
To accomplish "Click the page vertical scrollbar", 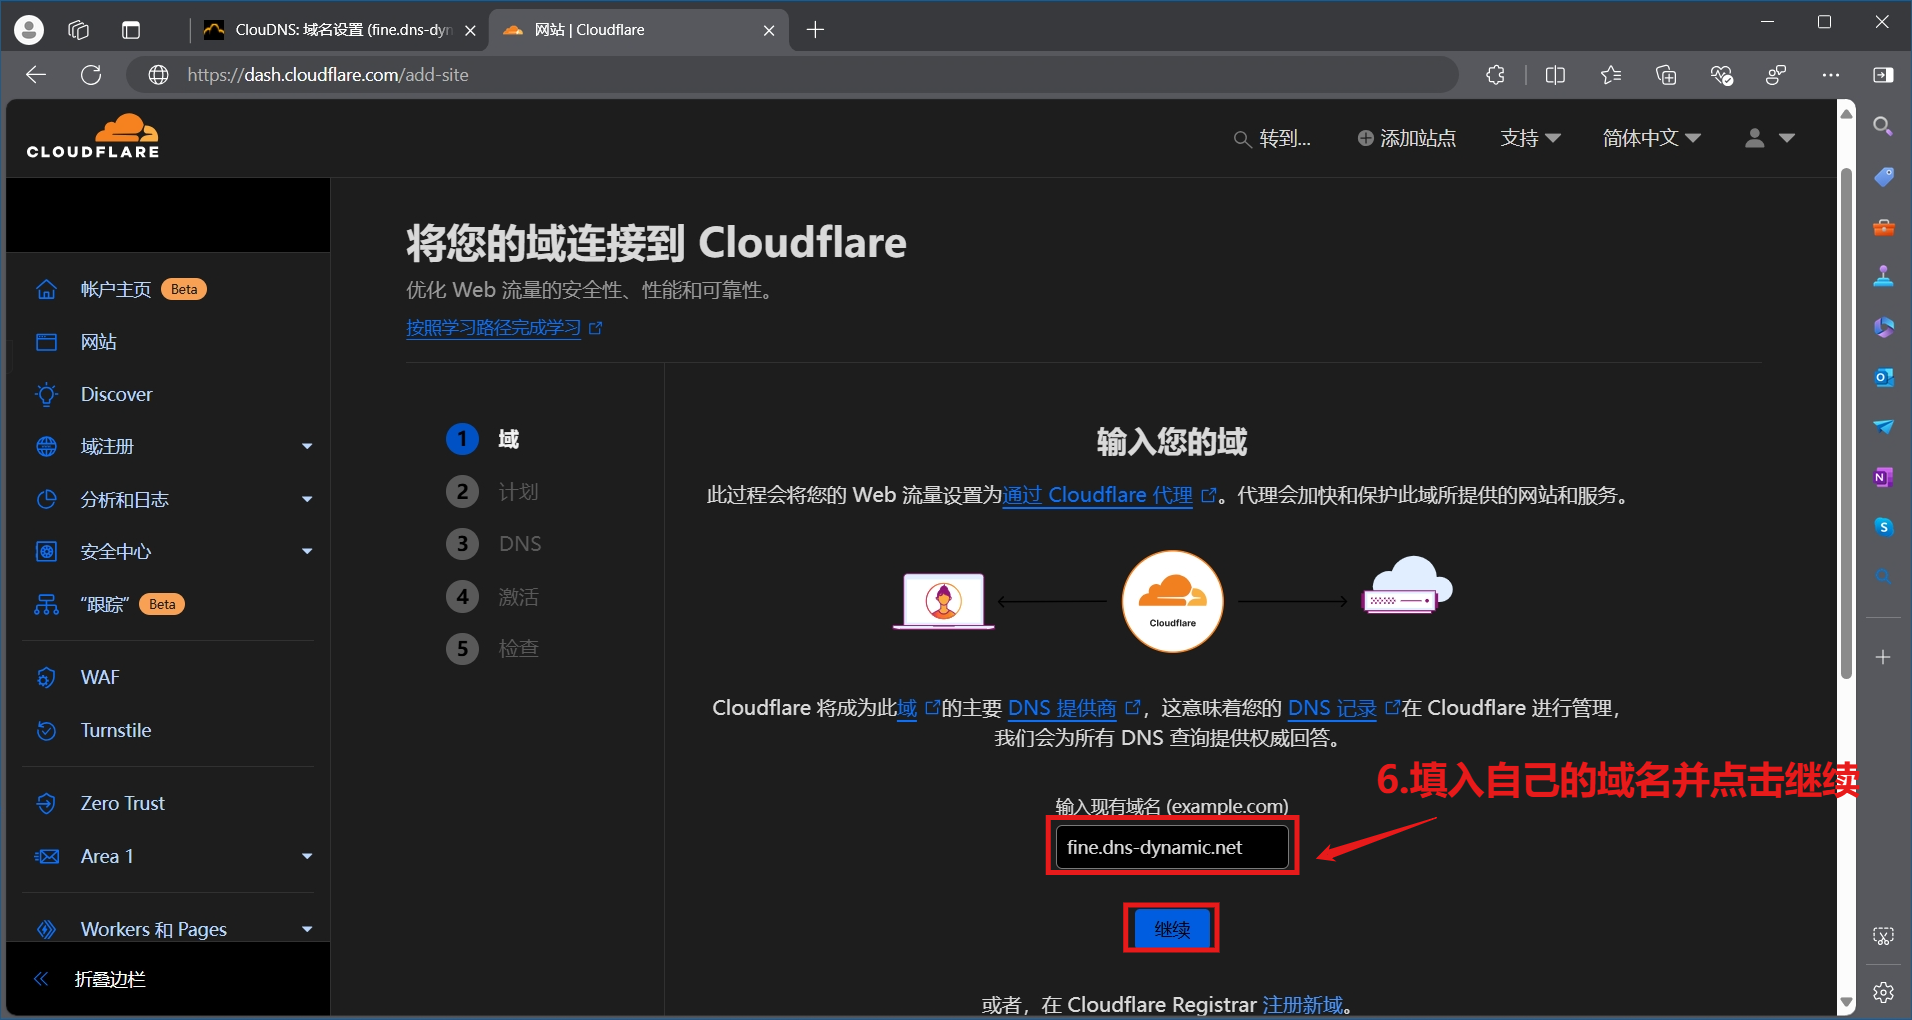I will pos(1846,425).
